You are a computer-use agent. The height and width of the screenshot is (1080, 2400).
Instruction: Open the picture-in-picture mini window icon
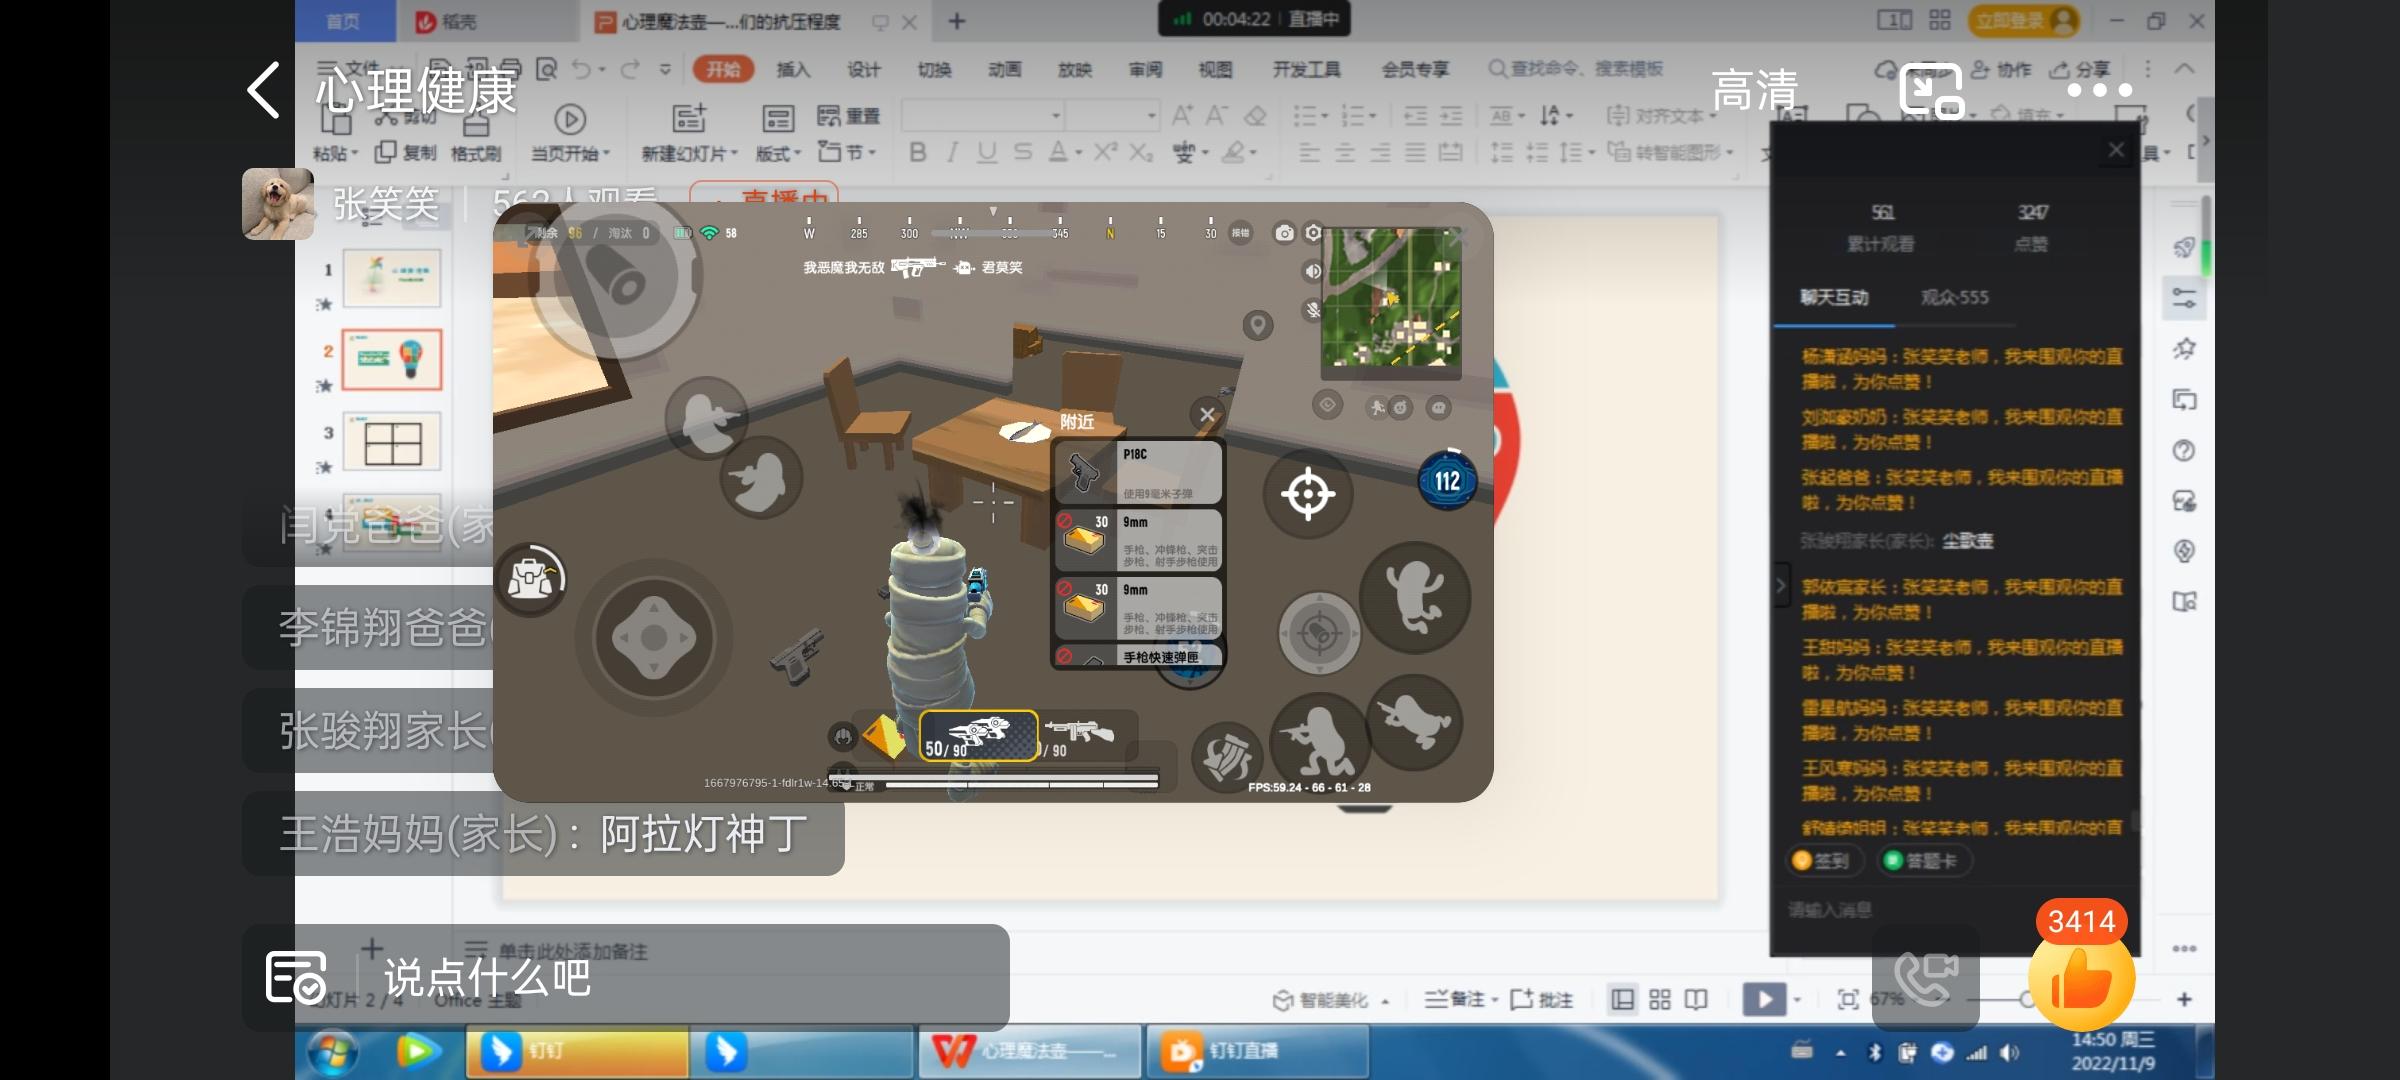pos(1932,91)
